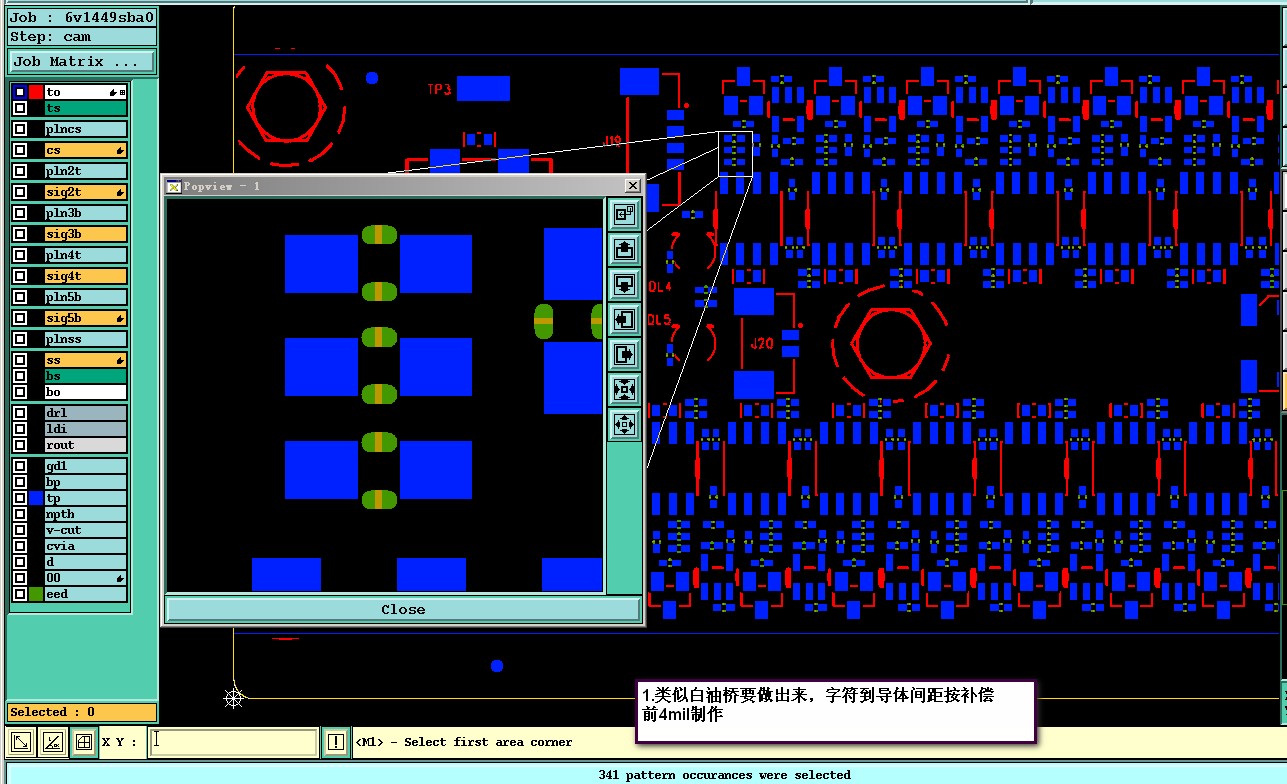Click the diagonal arrow coordinate-mode icon
This screenshot has width=1287, height=784.
(x=21, y=742)
